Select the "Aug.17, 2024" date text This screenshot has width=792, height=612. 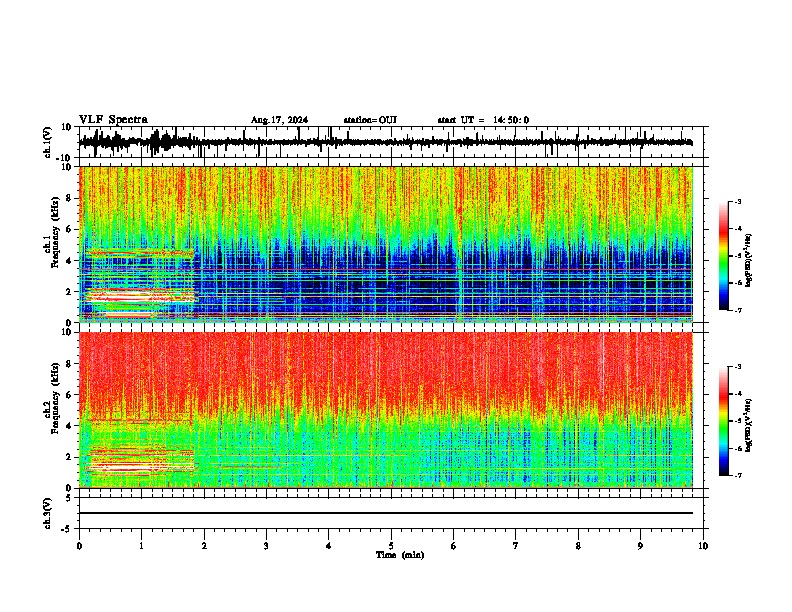279,120
